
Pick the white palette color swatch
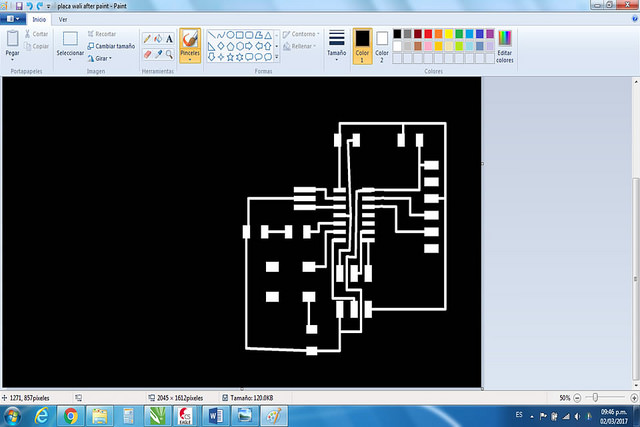(397, 46)
